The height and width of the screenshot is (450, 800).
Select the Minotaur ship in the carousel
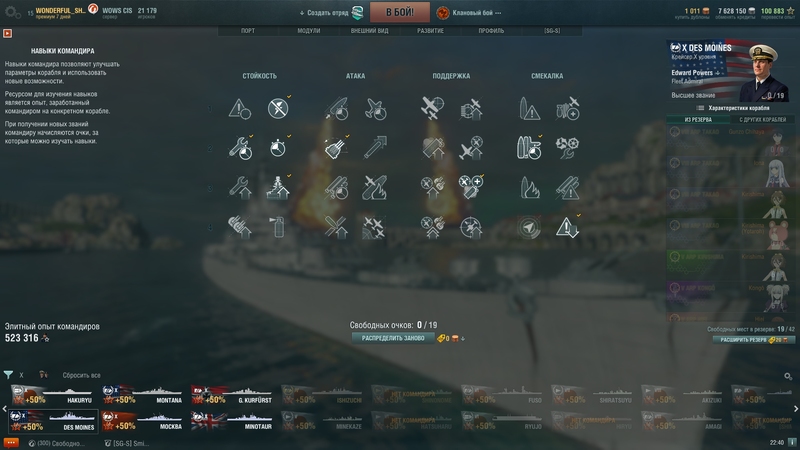[232, 421]
